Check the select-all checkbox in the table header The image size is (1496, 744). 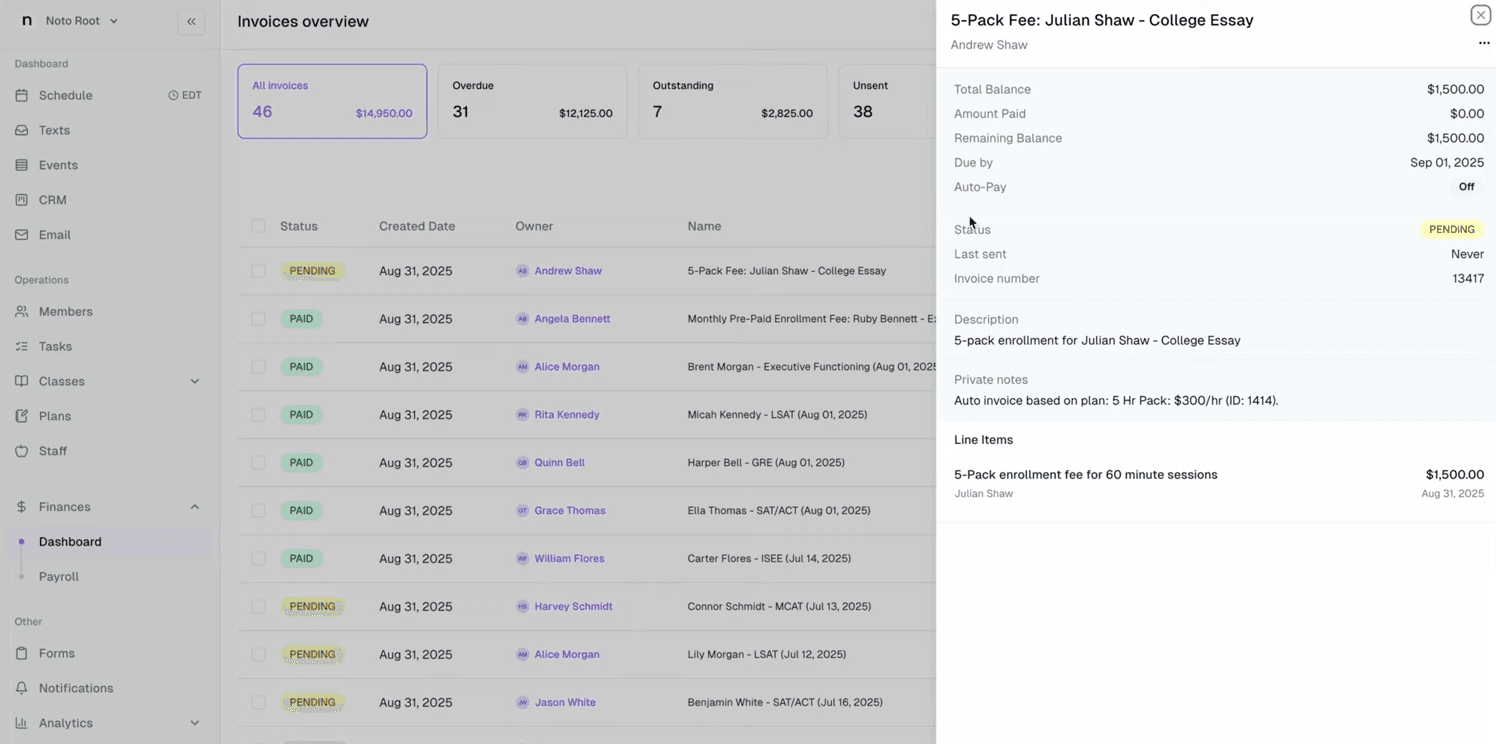[258, 226]
